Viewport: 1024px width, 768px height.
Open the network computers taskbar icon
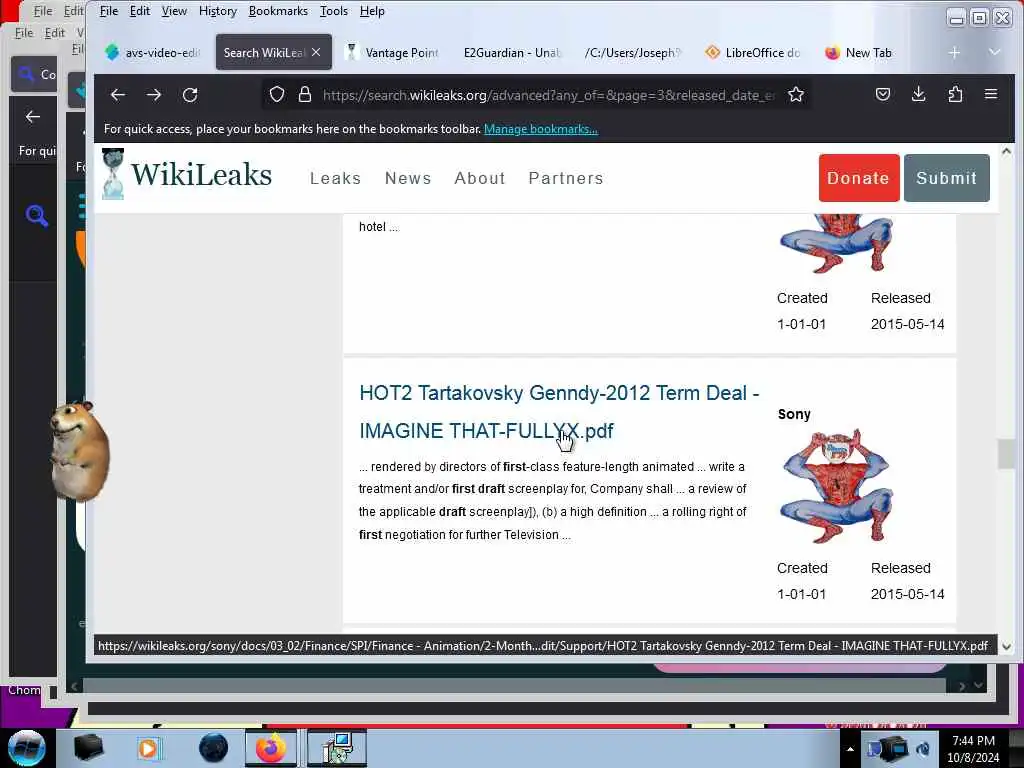tap(337, 748)
